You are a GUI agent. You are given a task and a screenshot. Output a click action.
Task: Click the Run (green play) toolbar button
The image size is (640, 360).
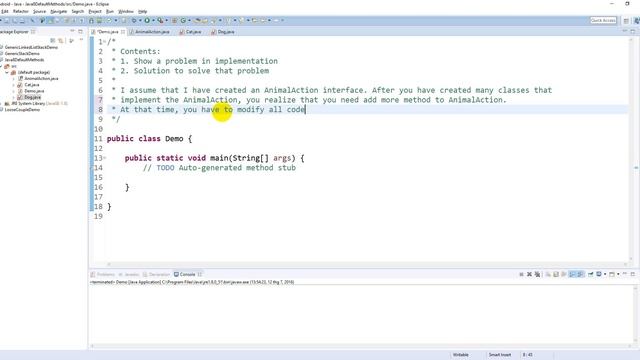147,20
